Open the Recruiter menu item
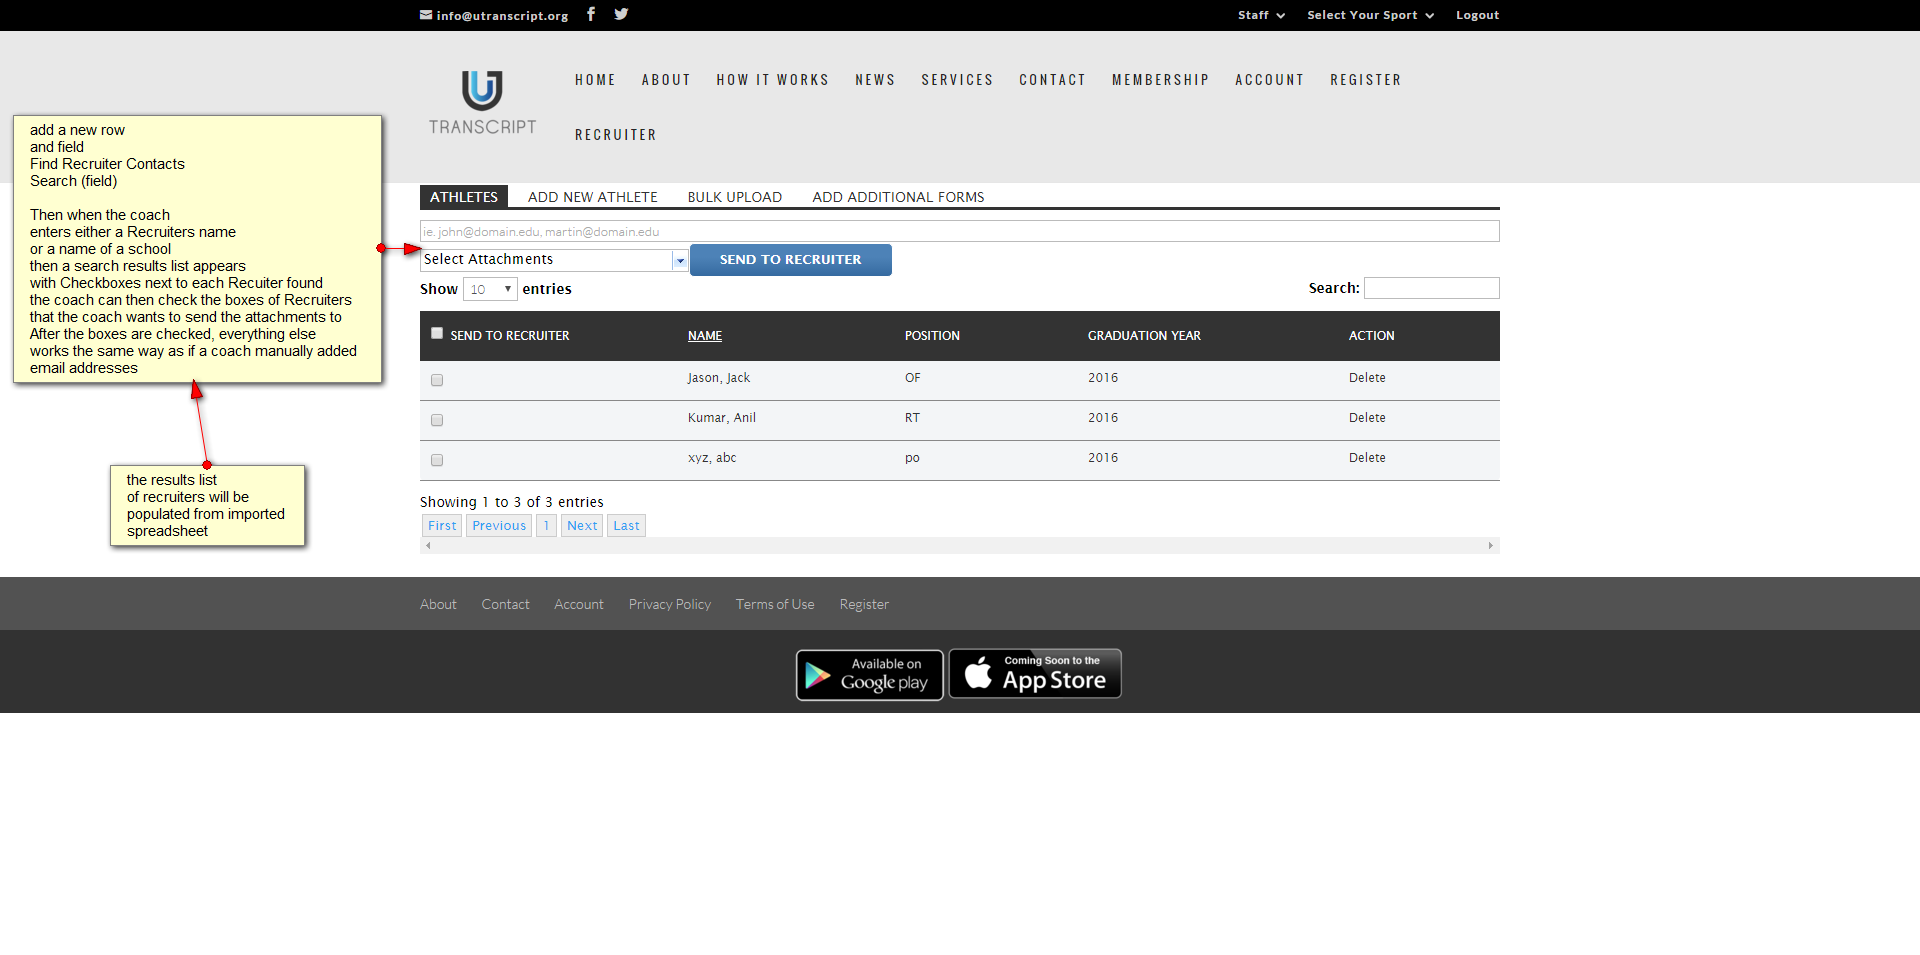Image resolution: width=1920 pixels, height=955 pixels. click(x=615, y=135)
